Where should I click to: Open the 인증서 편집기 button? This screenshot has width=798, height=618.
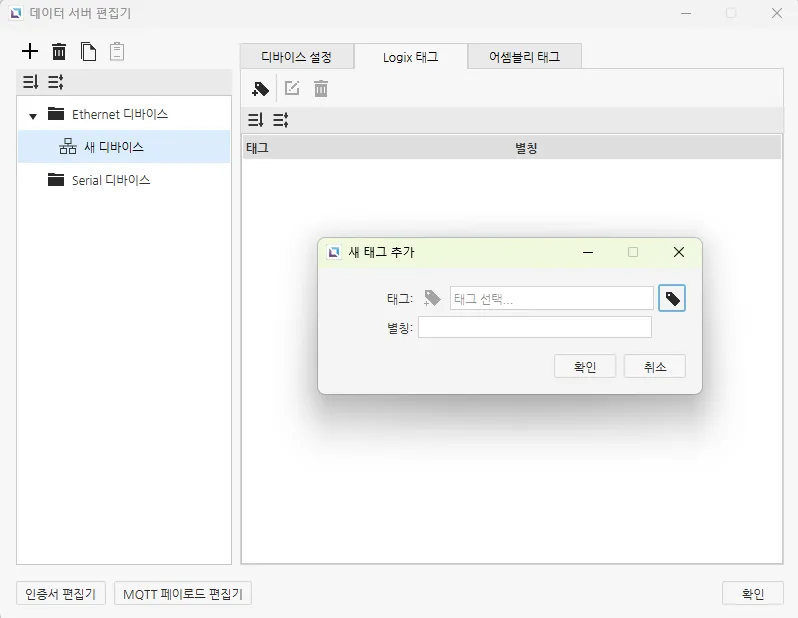pos(61,594)
